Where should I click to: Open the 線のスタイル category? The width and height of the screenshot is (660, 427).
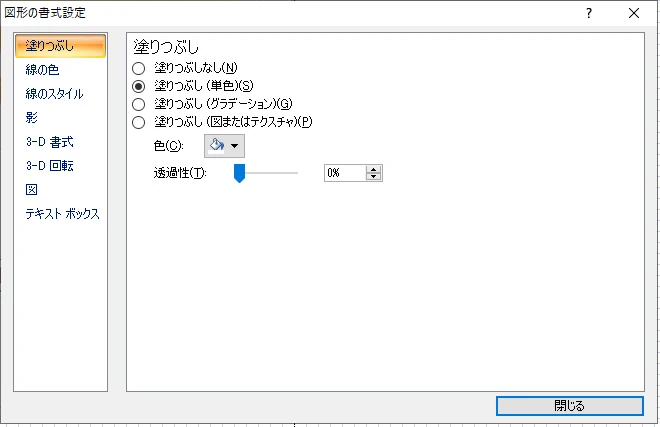(54, 94)
